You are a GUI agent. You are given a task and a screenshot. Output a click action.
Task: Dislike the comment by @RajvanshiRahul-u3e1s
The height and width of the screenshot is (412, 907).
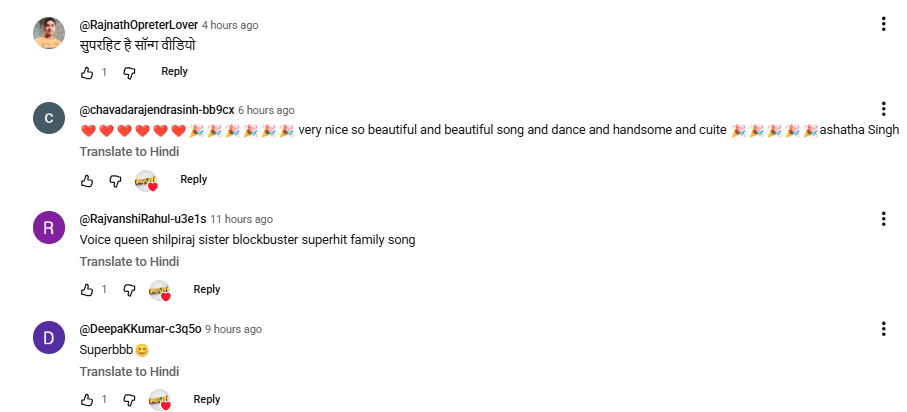click(x=129, y=290)
